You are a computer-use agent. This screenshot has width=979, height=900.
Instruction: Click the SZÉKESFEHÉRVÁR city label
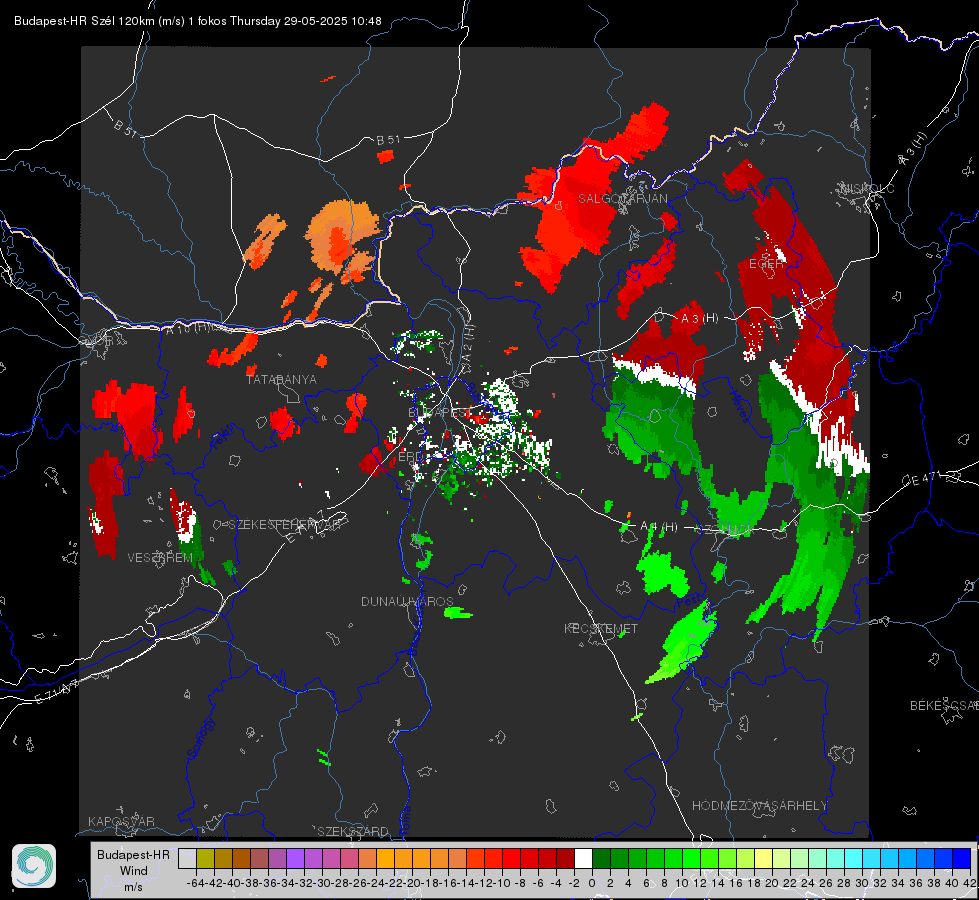pos(287,525)
